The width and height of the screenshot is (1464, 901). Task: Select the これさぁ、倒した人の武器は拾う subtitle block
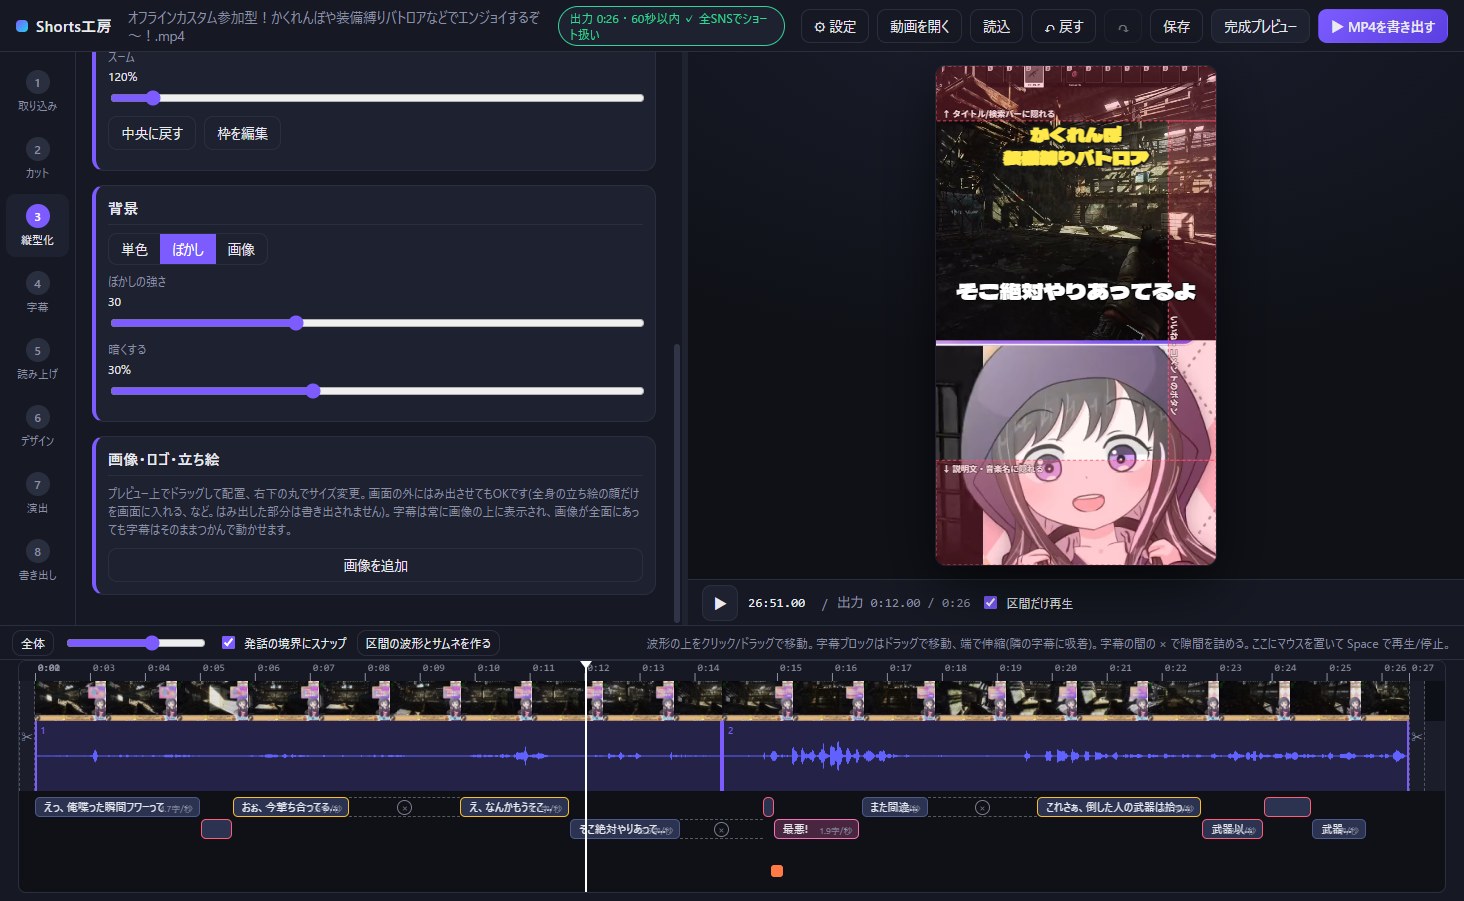[x=1119, y=807]
